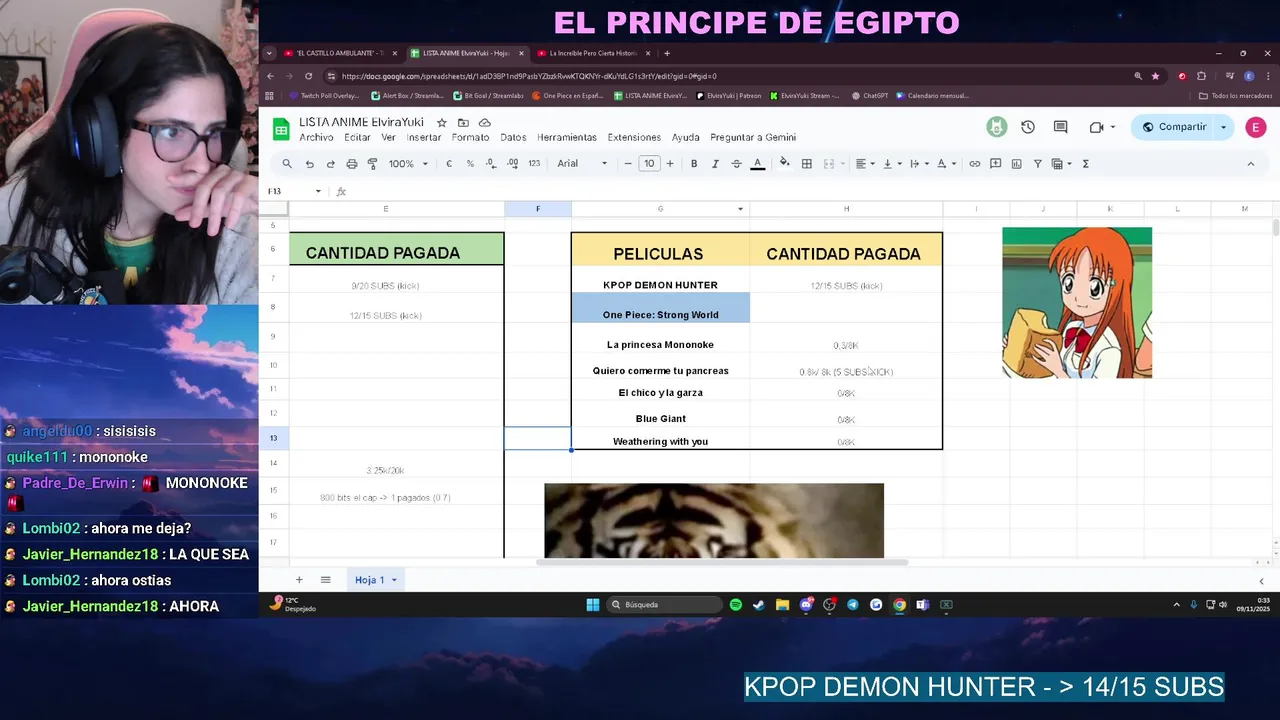The image size is (1280, 720).
Task: Reload the page in Chrome
Action: (x=308, y=76)
